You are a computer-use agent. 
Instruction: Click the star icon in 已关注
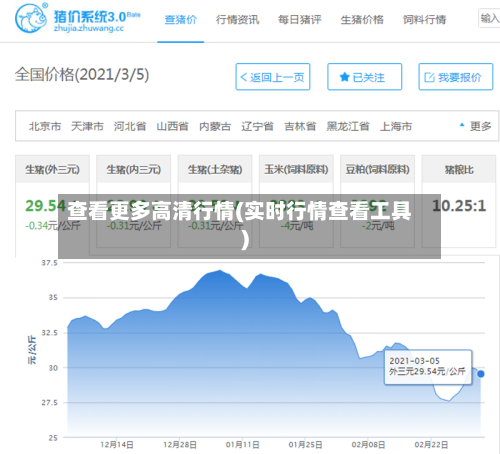344,77
